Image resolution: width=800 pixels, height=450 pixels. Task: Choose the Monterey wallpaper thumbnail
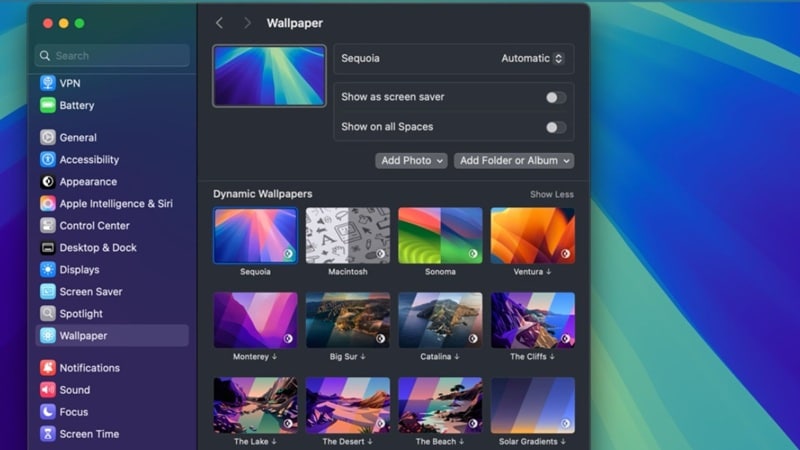click(x=255, y=320)
